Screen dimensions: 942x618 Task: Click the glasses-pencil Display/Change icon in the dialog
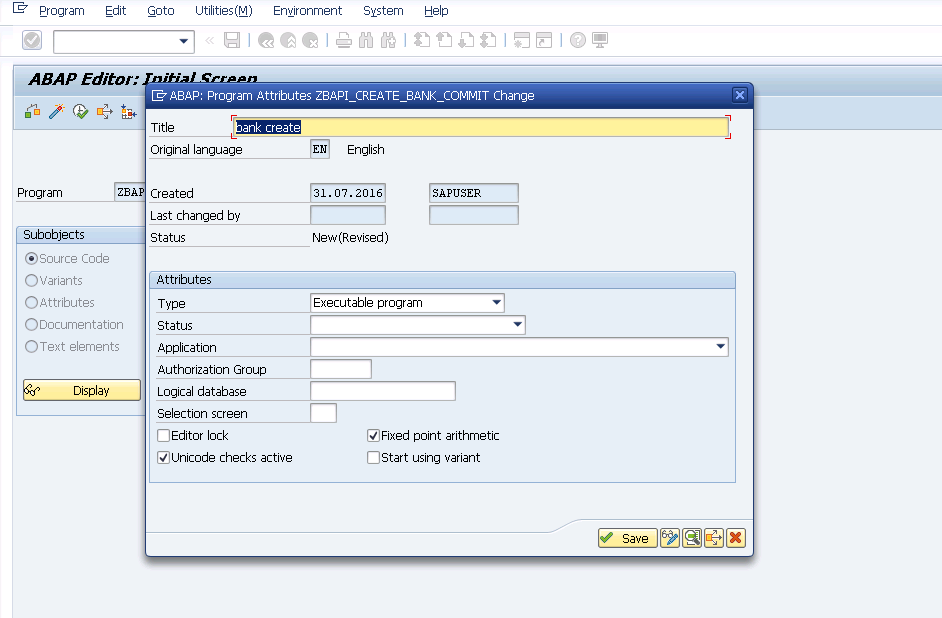(x=670, y=538)
